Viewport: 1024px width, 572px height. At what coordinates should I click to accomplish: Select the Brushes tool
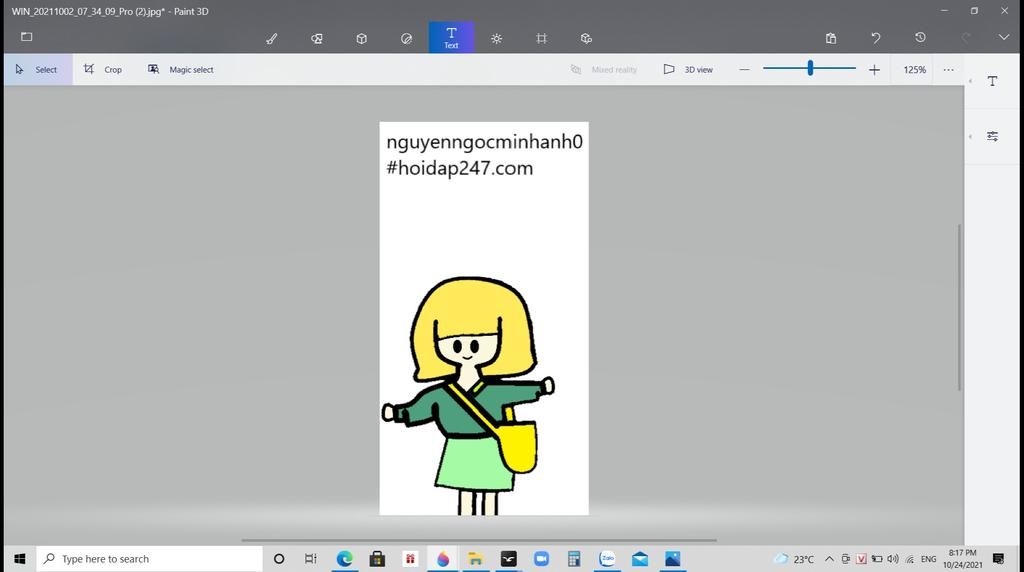pos(272,39)
